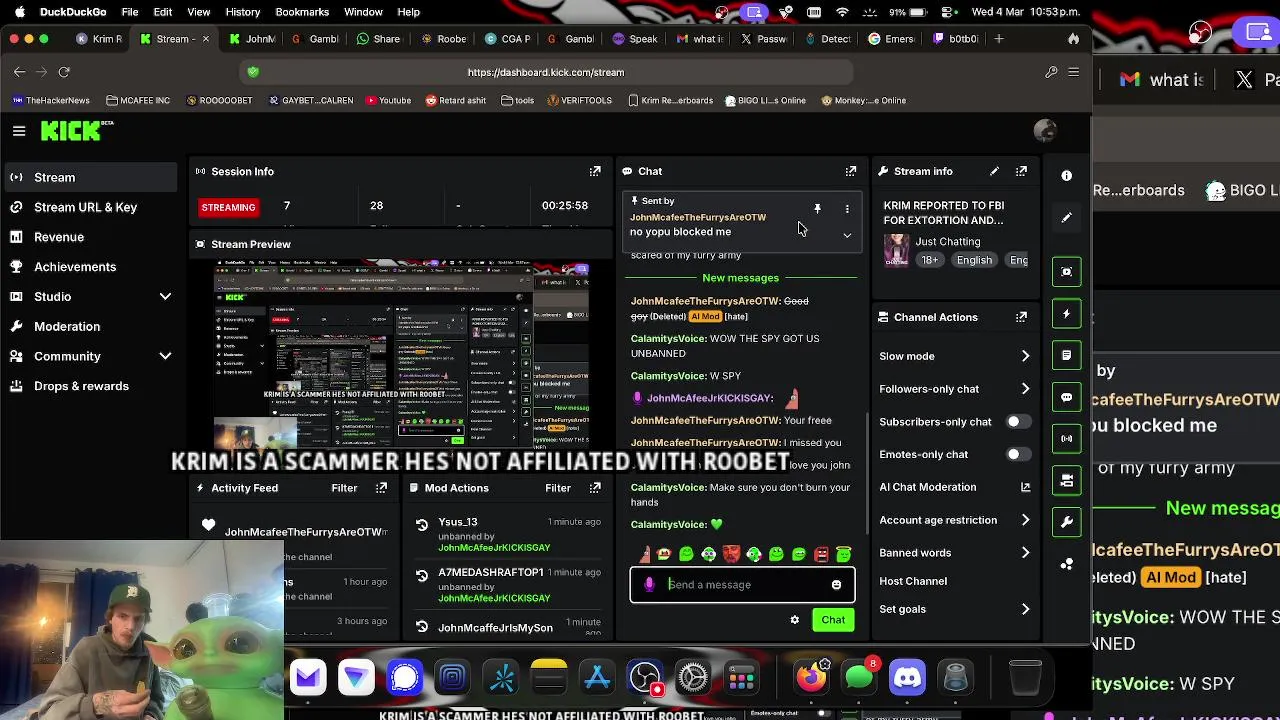Pop out the Stream info panel

pyautogui.click(x=1021, y=171)
